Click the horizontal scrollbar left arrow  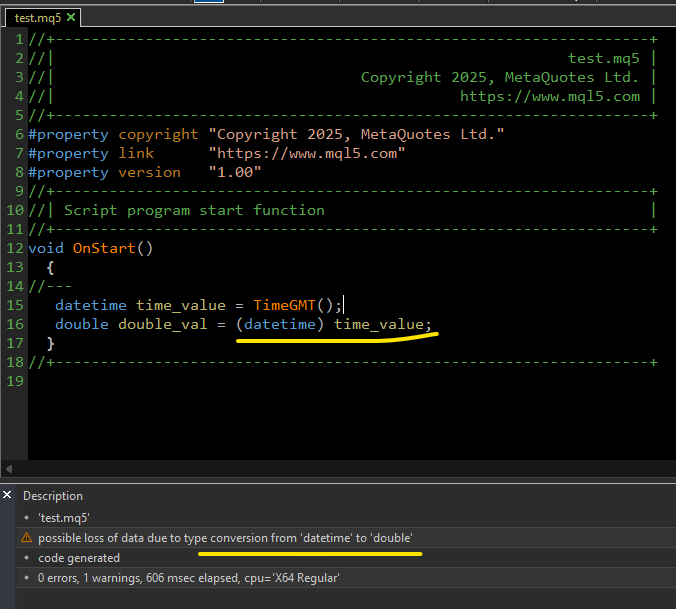point(9,468)
